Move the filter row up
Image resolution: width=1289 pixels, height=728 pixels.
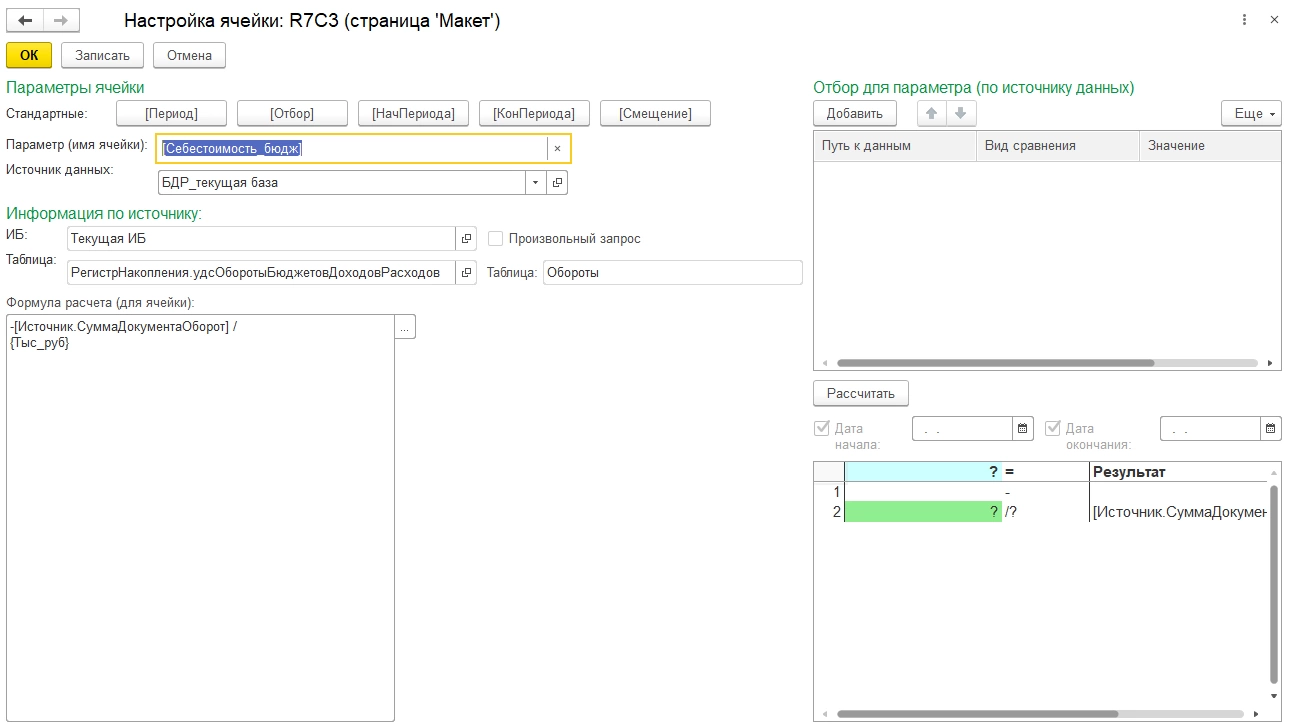(x=931, y=114)
